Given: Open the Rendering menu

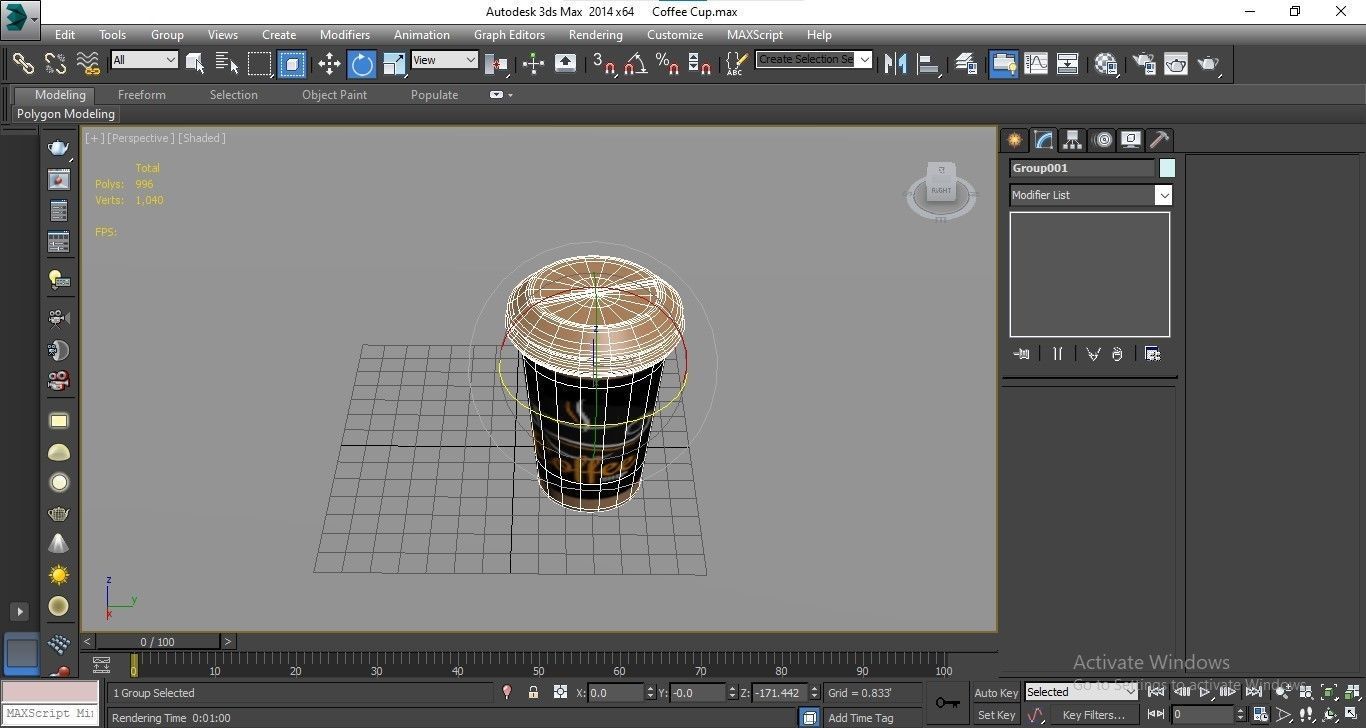Looking at the screenshot, I should point(596,34).
